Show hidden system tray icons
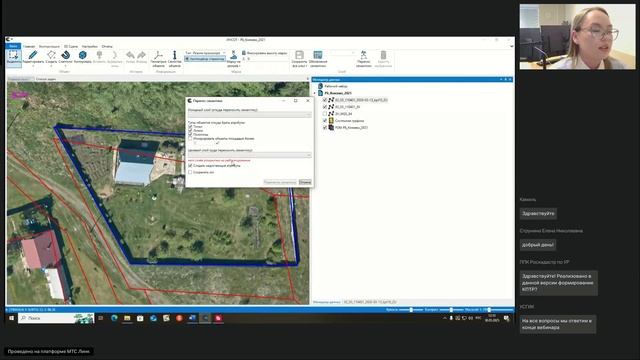The height and width of the screenshot is (360, 640). tap(444, 318)
